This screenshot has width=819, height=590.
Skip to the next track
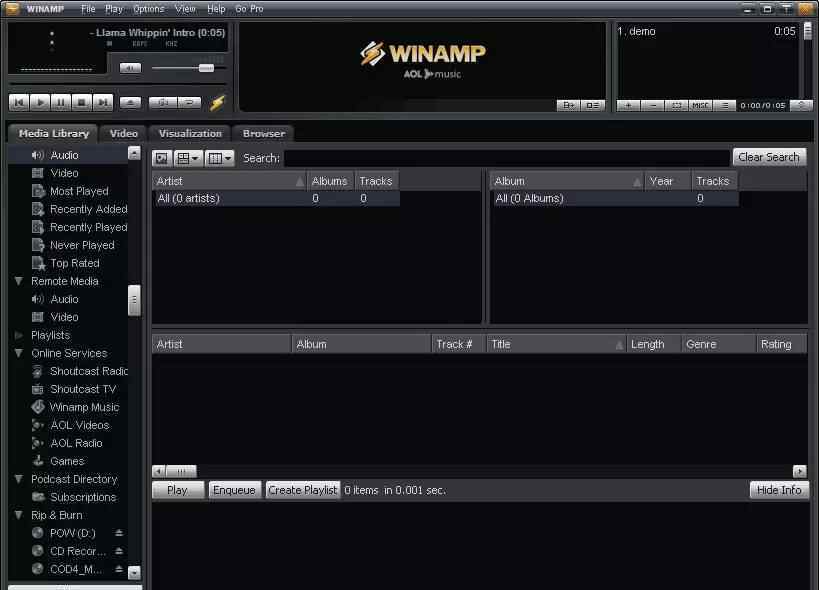click(102, 102)
